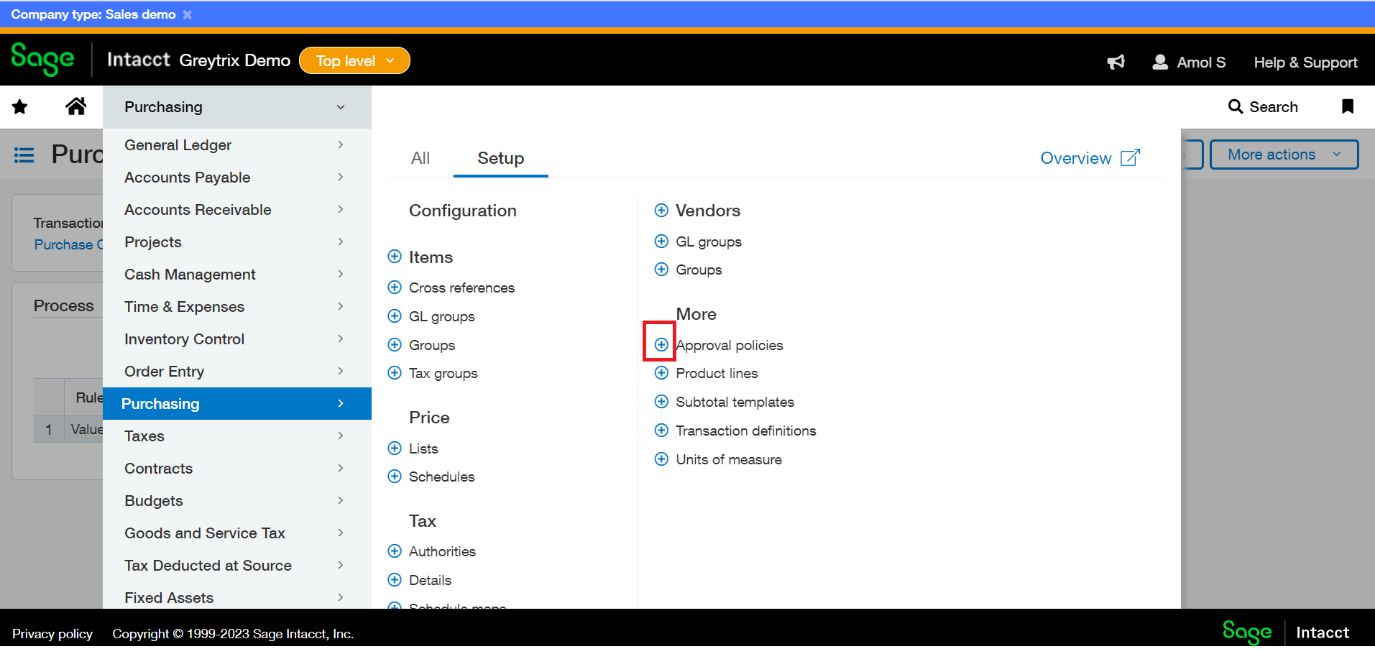Screen dimensions: 1375x649
Task: Open the announcements megaphone icon
Action: coord(1116,62)
